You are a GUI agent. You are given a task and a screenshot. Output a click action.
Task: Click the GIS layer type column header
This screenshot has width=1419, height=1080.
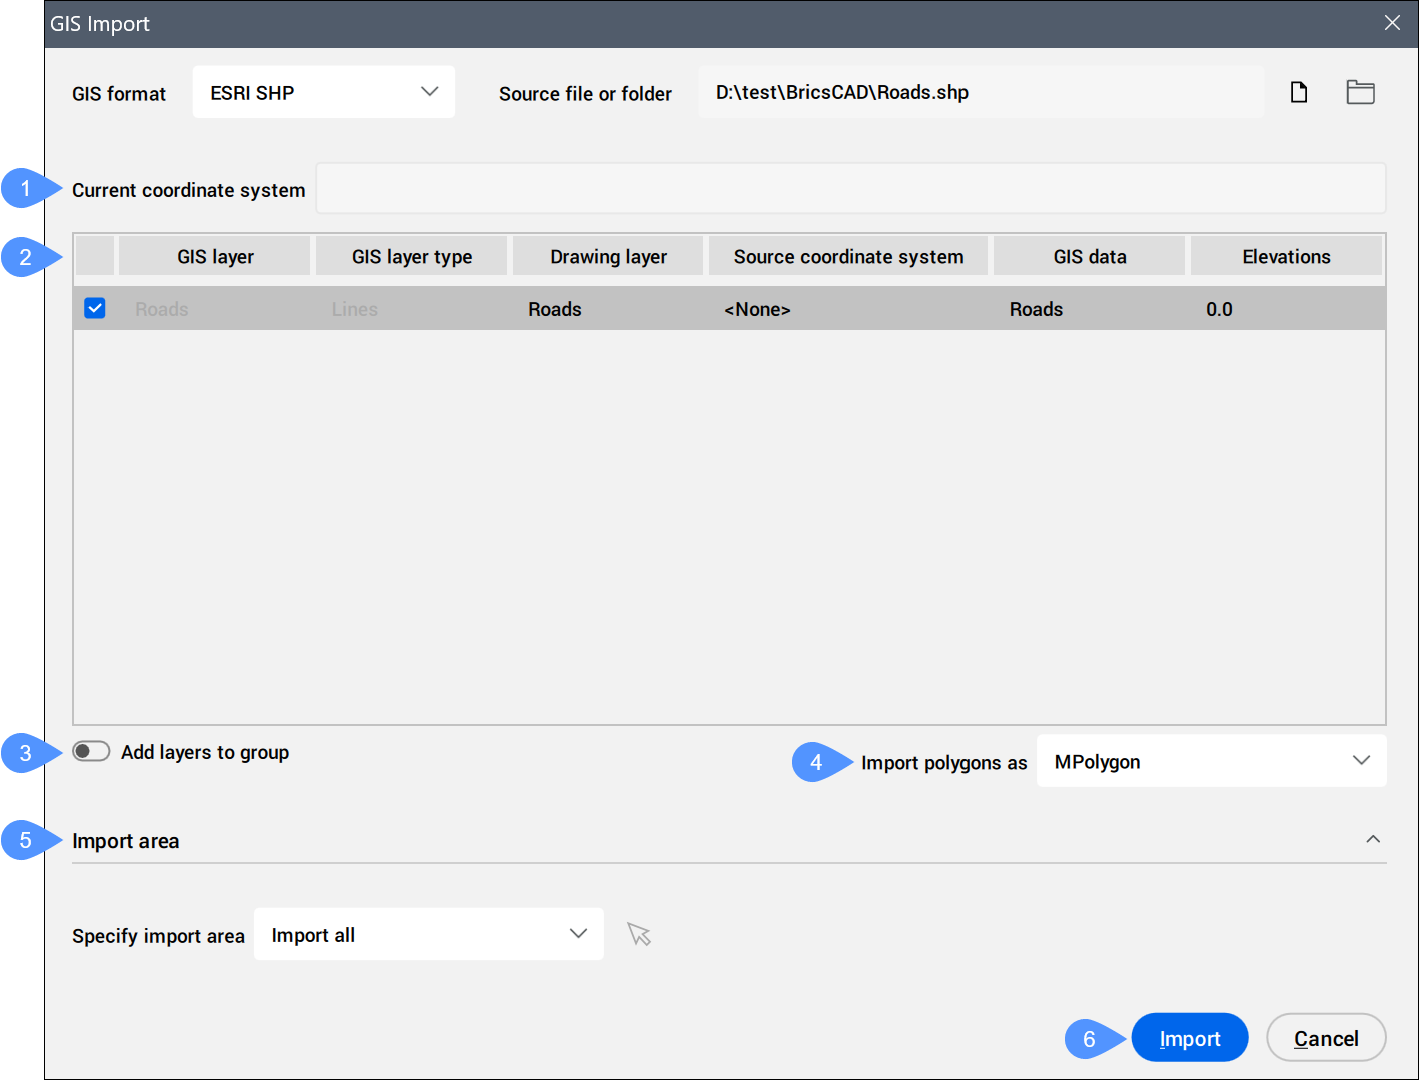click(x=411, y=257)
